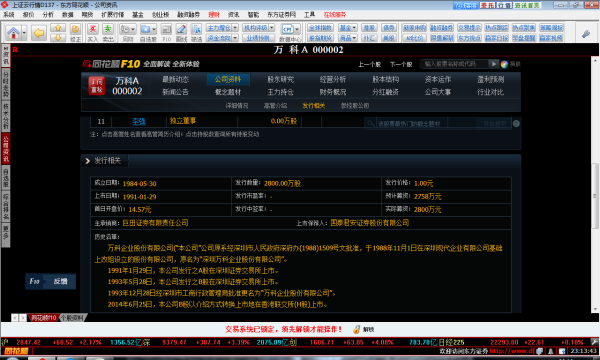Open the 基金 dropdown button
The height and width of the screenshot is (360, 600).
[x=348, y=28]
